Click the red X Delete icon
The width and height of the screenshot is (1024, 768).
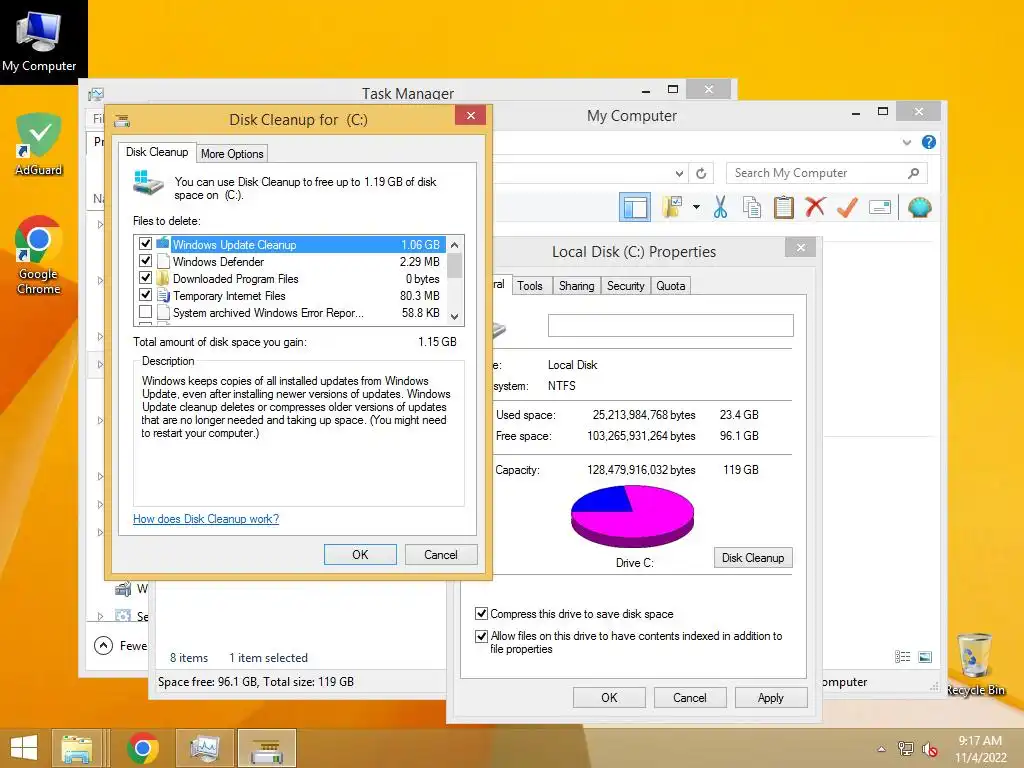[815, 208]
